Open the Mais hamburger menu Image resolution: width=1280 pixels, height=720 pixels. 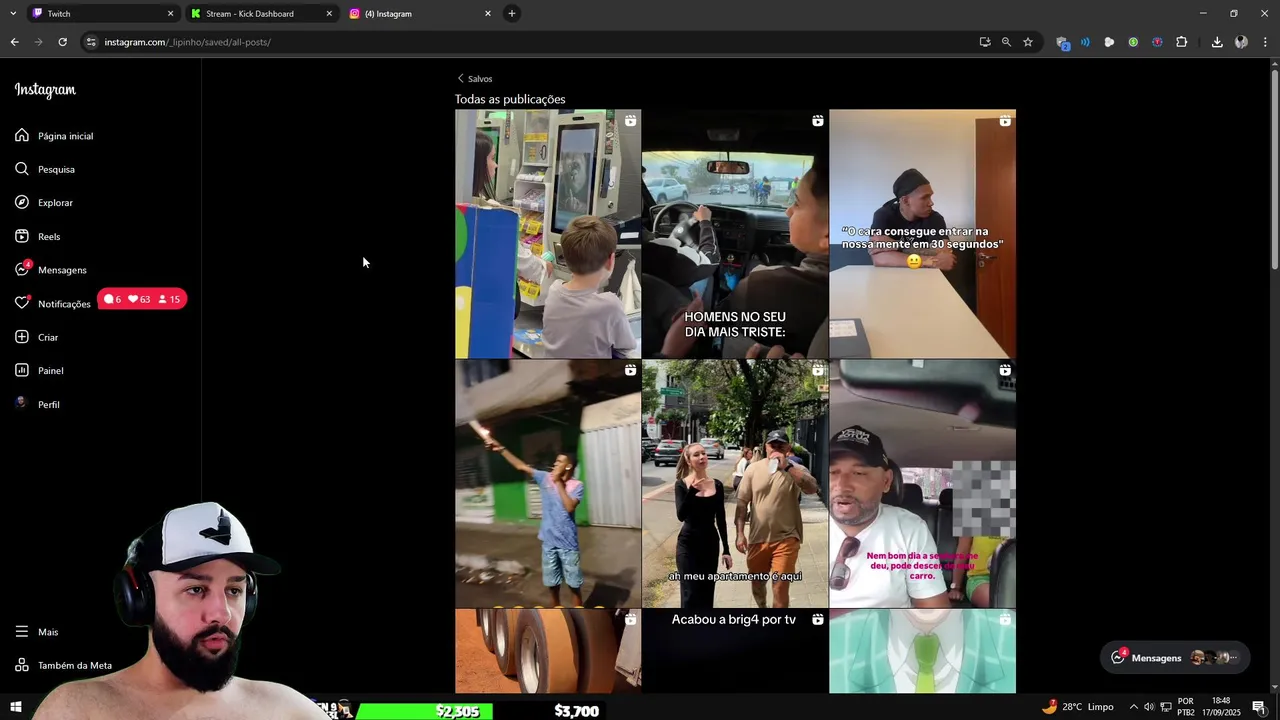(x=37, y=632)
